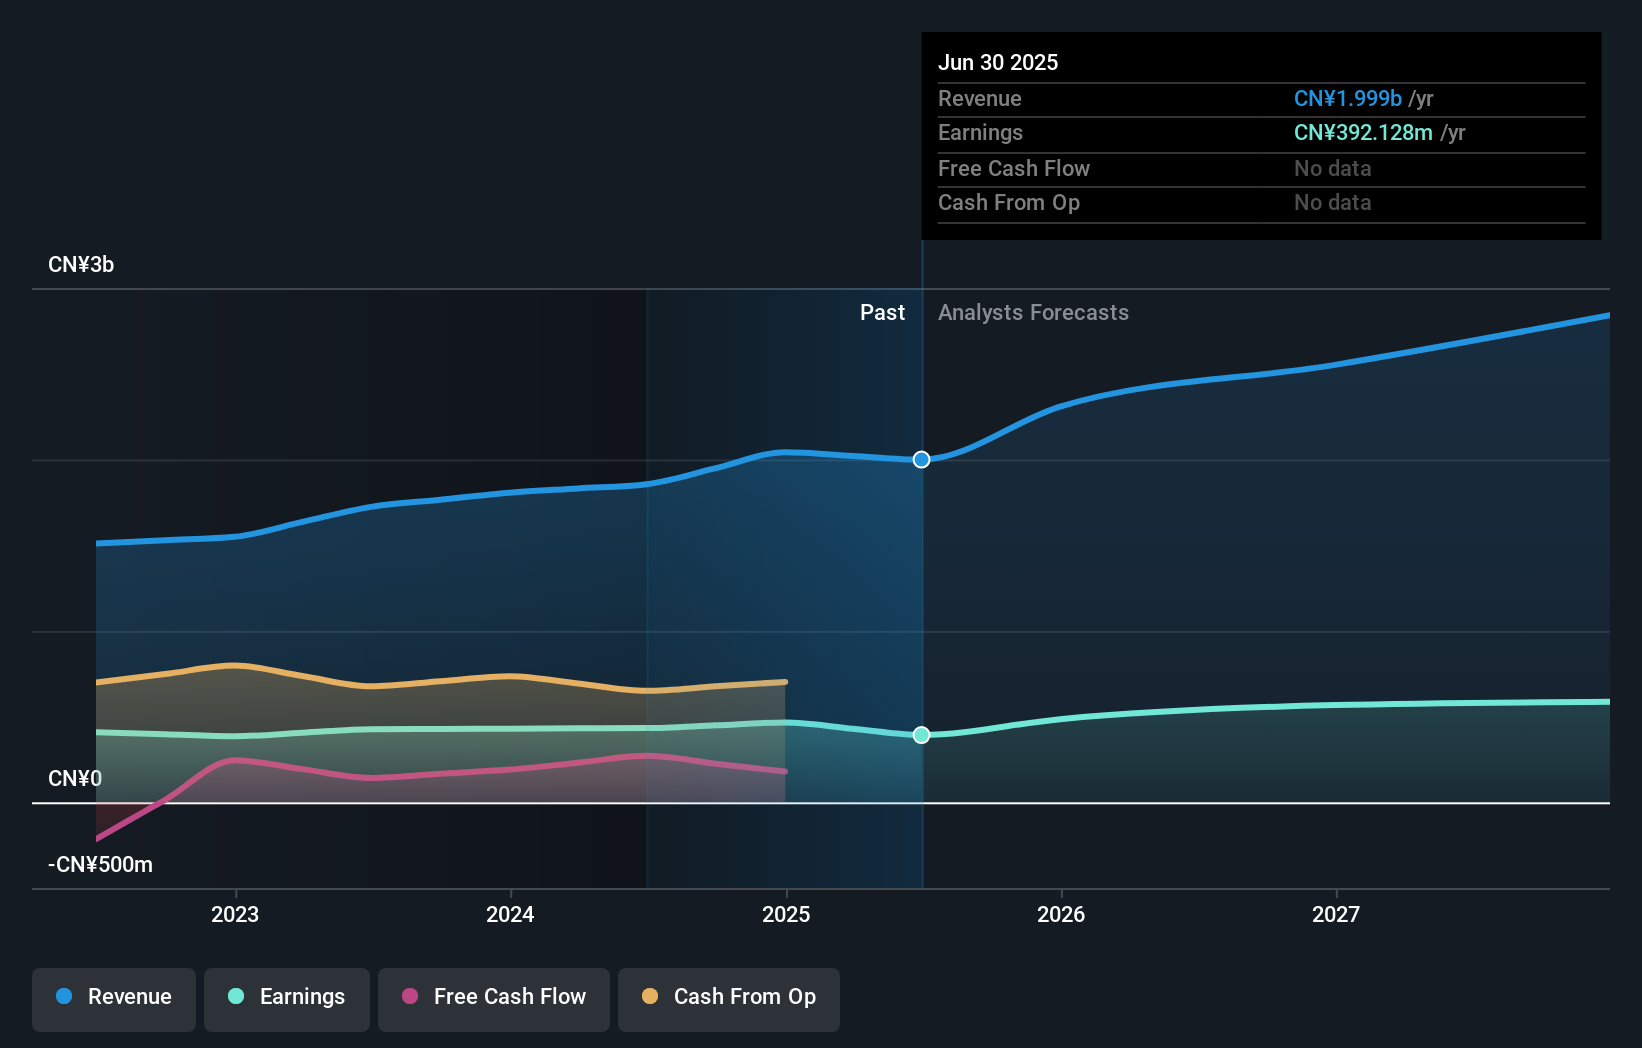Toggle the Revenue series visibility
The image size is (1642, 1048).
point(113,997)
